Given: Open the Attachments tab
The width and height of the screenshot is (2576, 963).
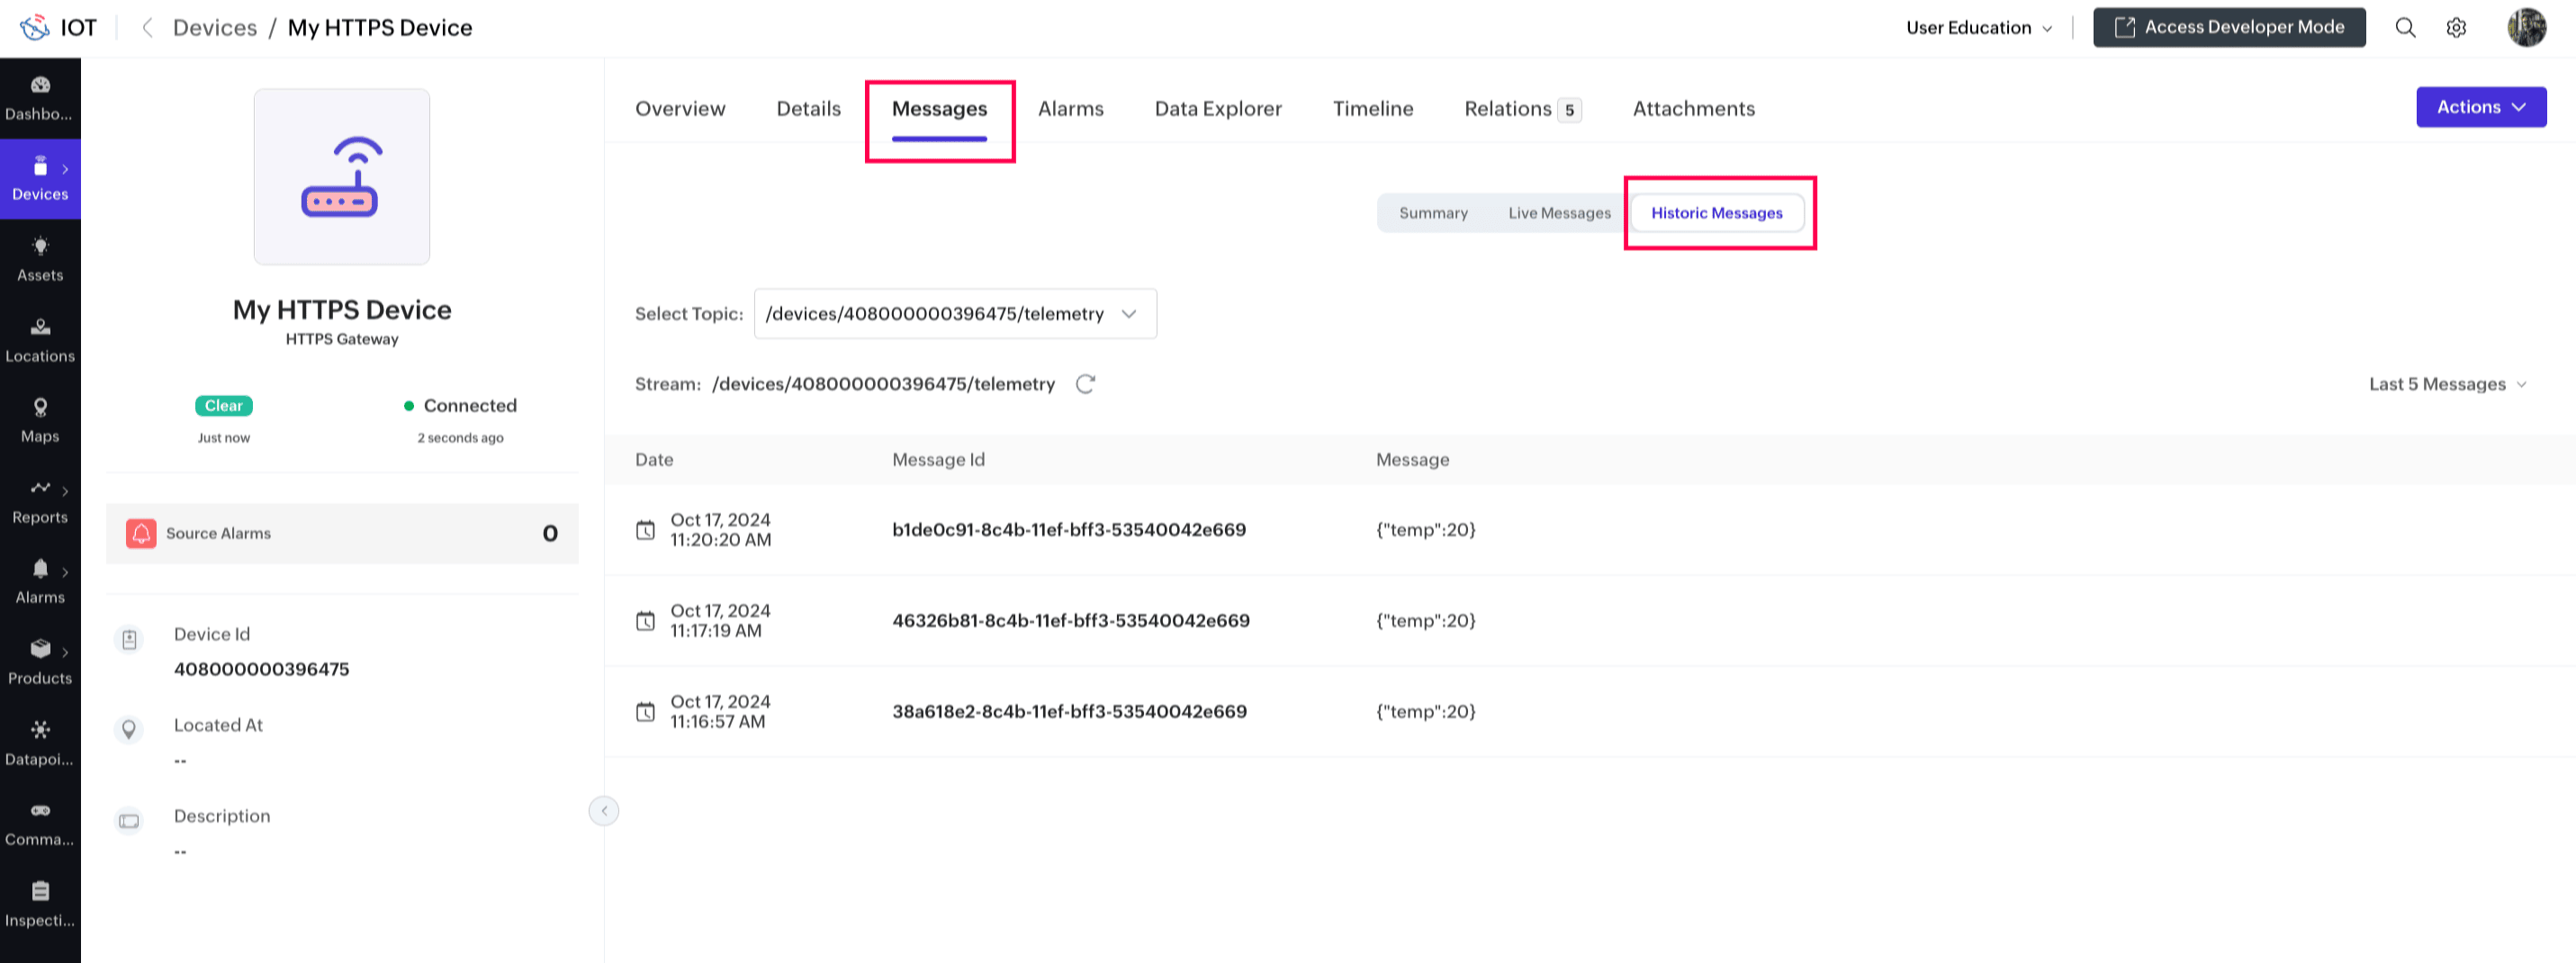Looking at the screenshot, I should click(x=1693, y=109).
